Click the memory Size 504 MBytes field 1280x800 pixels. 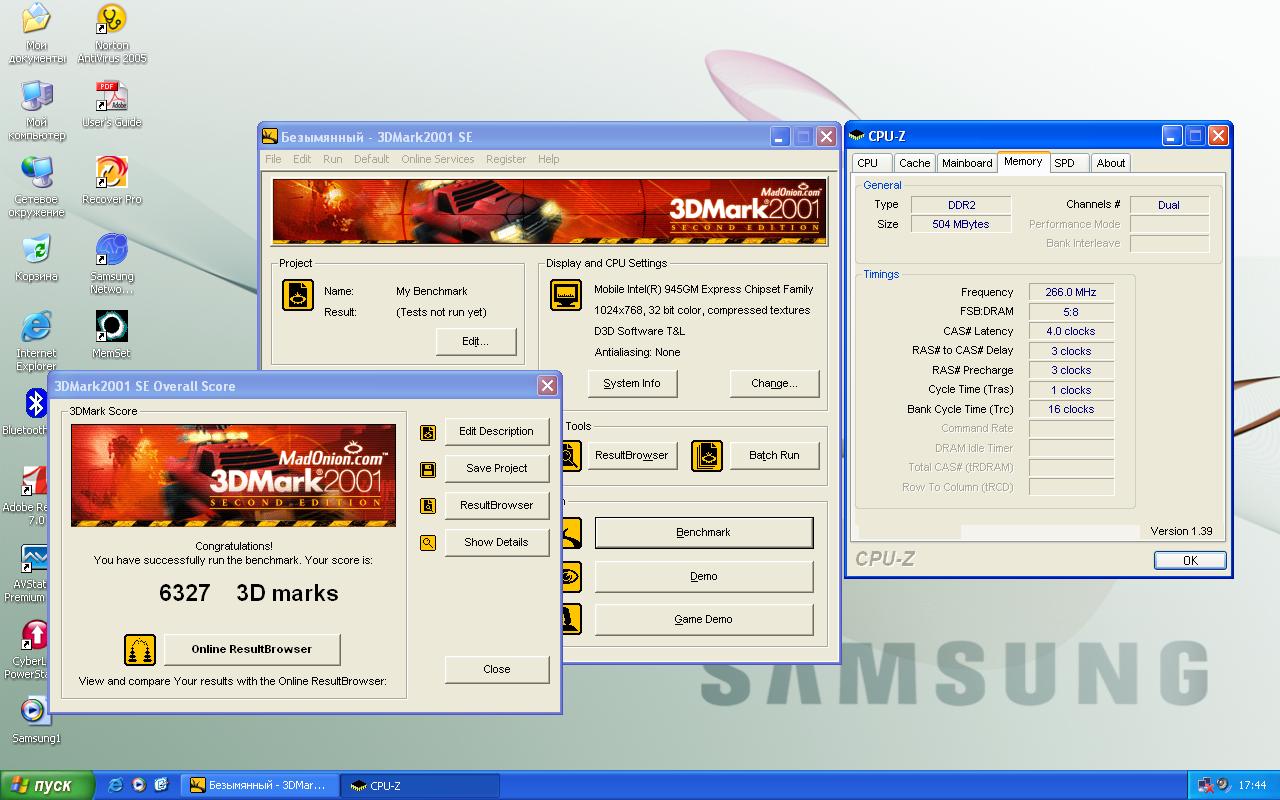click(961, 224)
